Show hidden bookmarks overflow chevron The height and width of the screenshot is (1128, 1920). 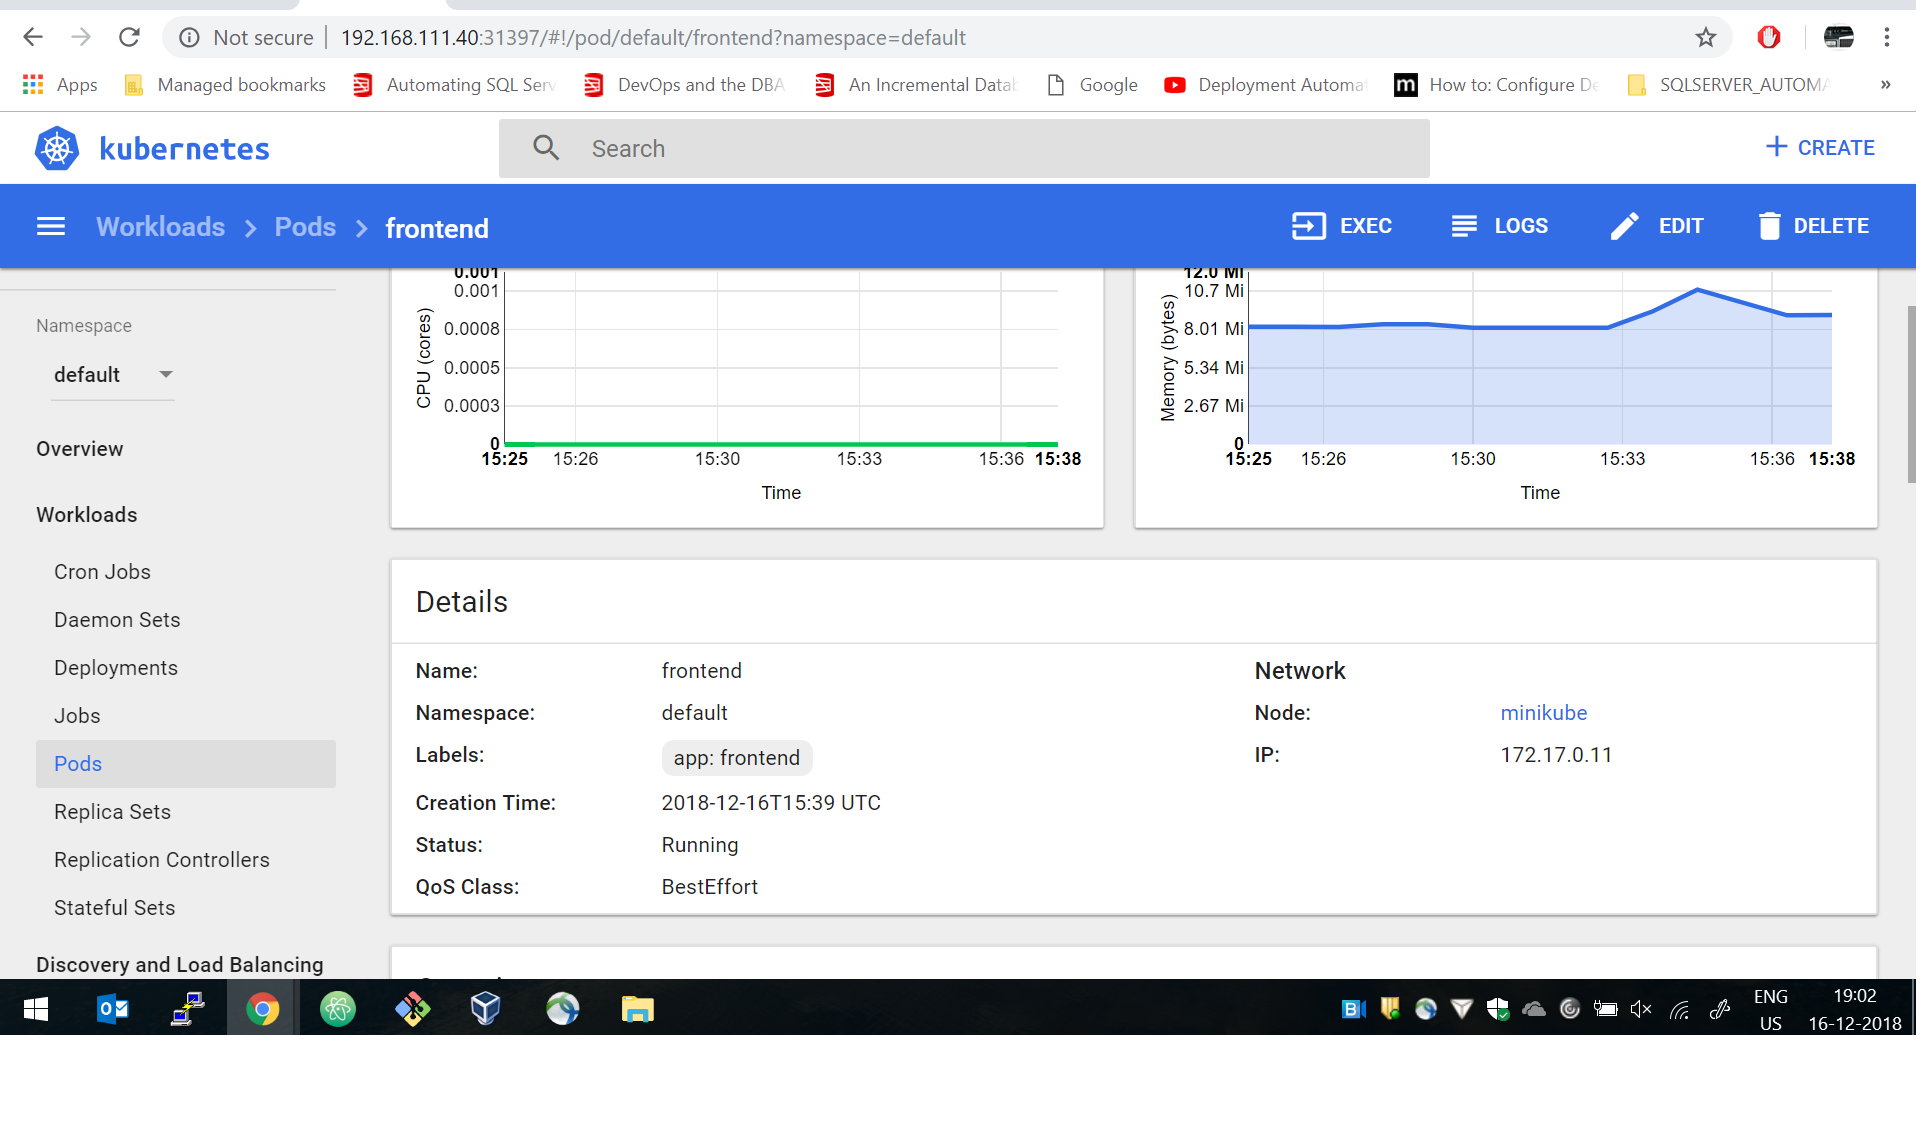pos(1885,85)
